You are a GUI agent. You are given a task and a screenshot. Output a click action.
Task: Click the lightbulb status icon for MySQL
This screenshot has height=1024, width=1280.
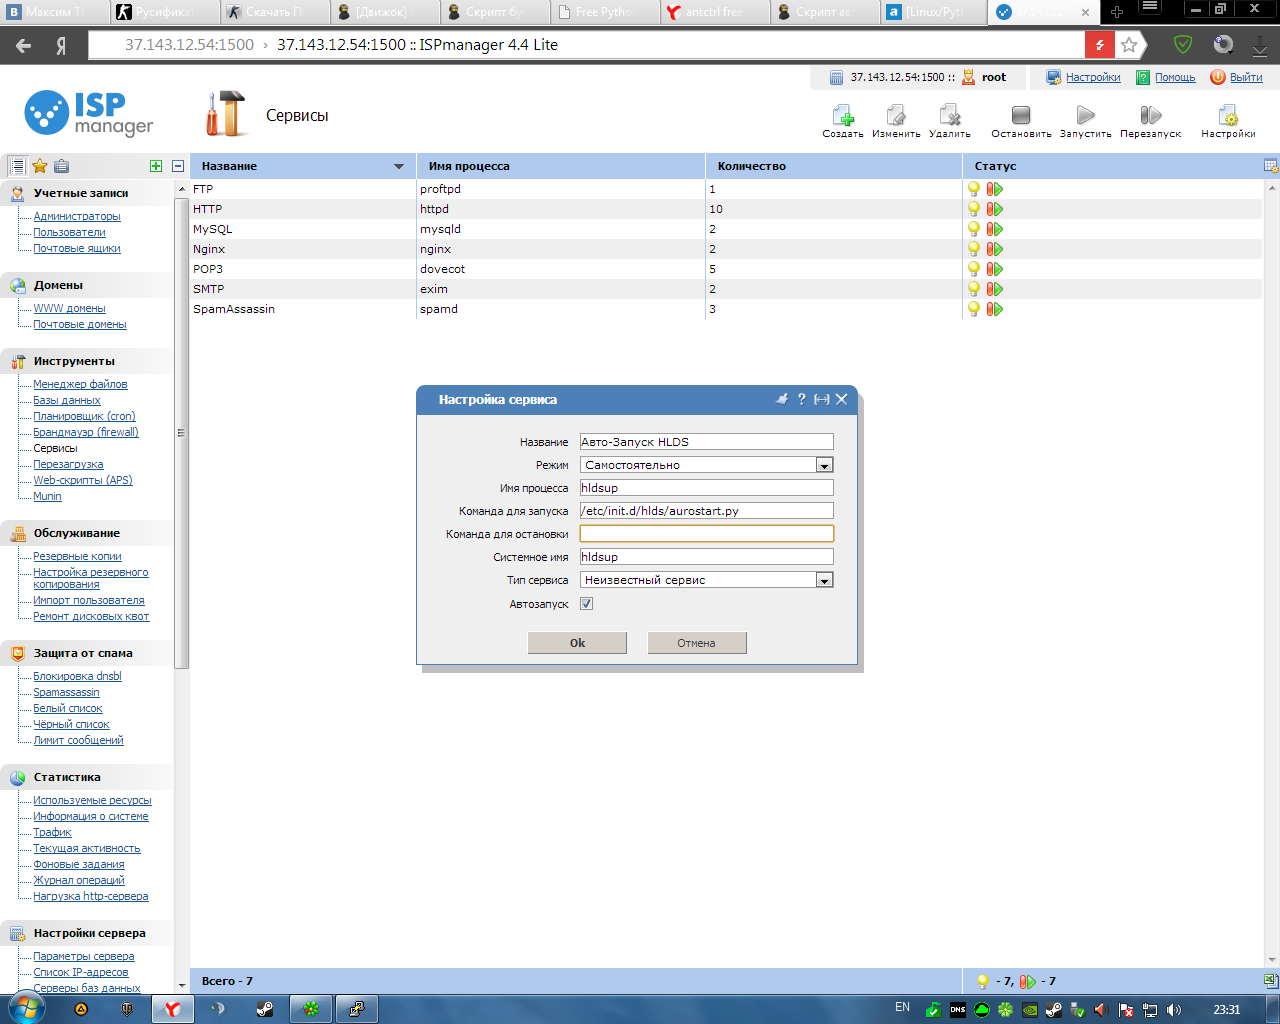974,229
